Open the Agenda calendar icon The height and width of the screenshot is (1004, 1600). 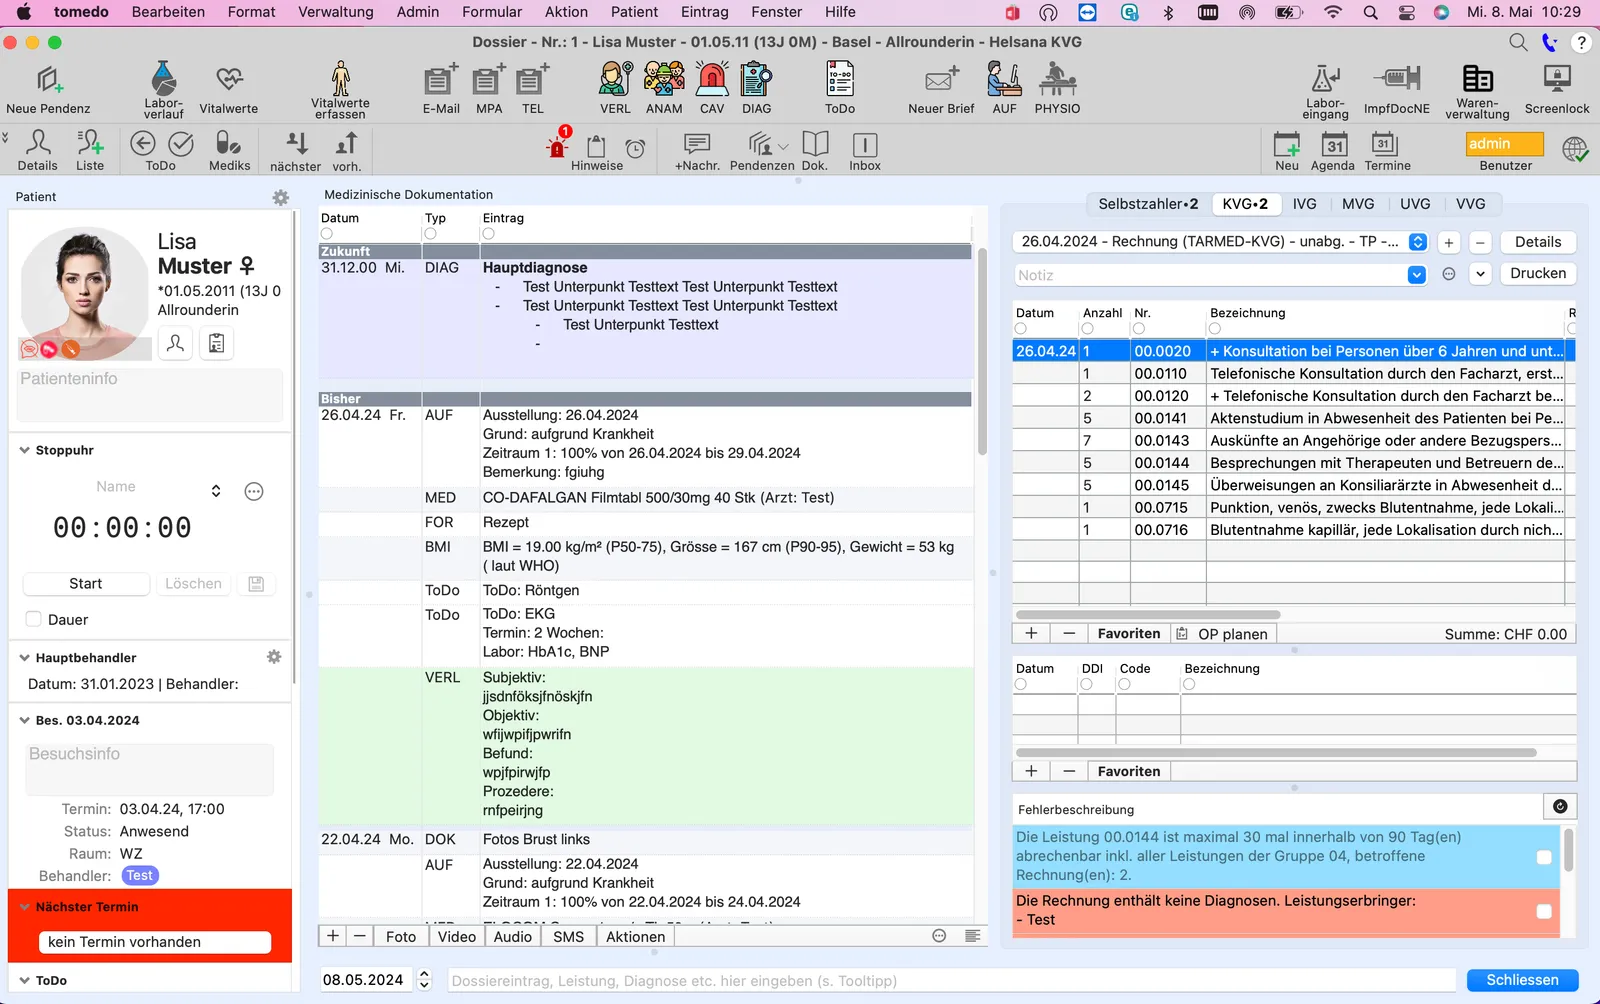point(1334,145)
